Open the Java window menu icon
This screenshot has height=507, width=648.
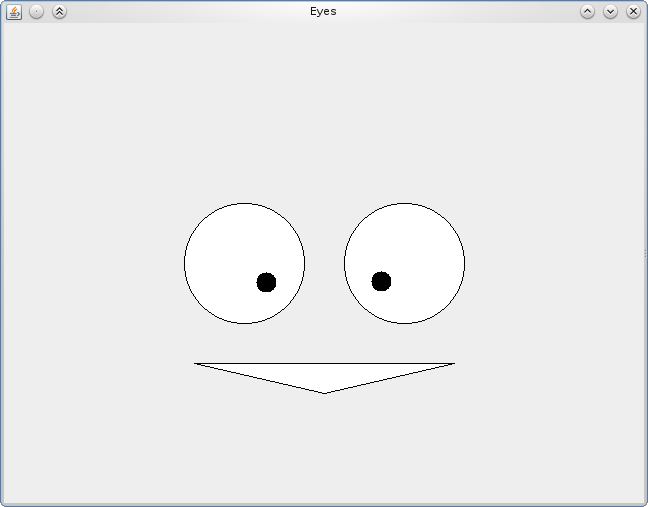click(14, 12)
